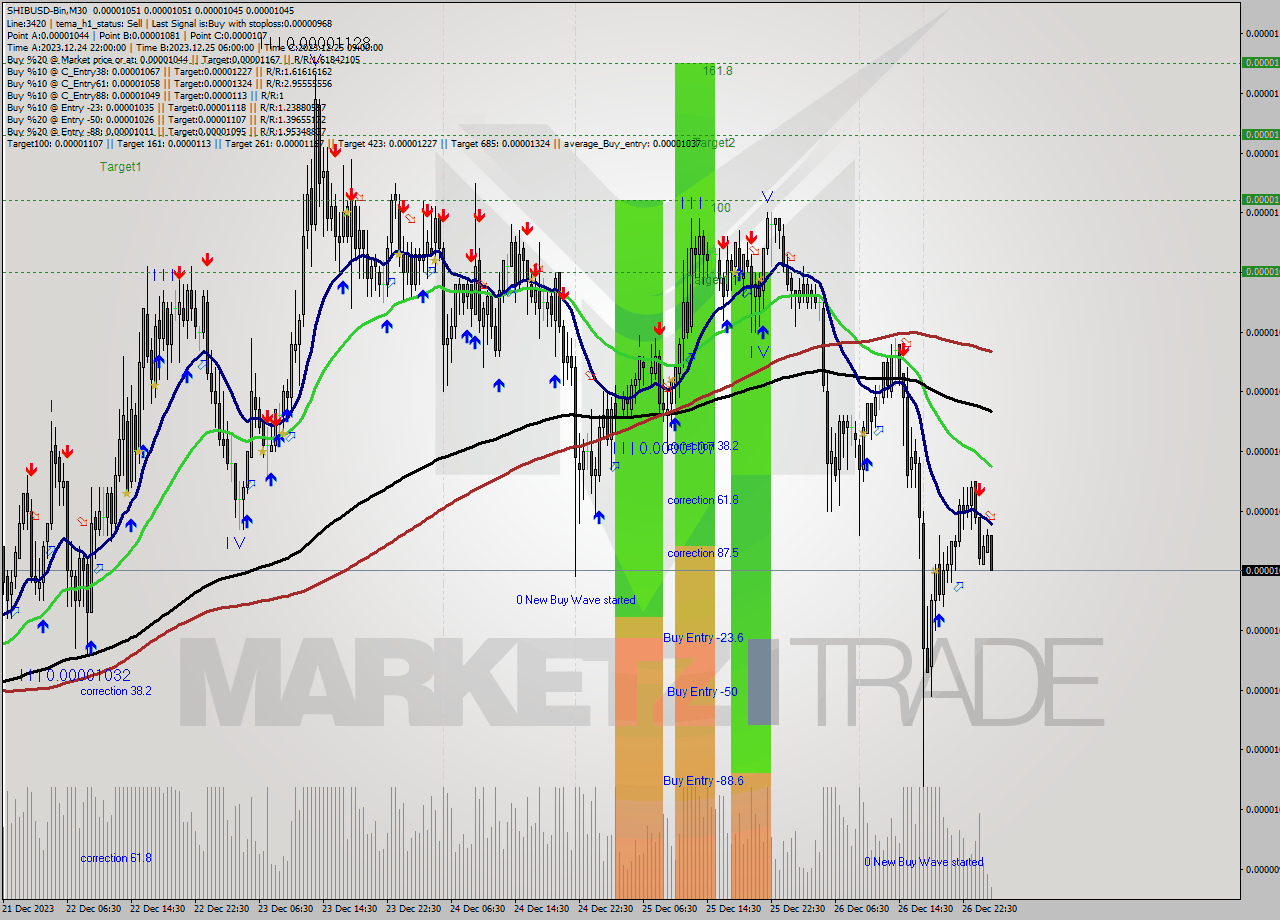Click the standalone blue V wave label
1280x920 pixels.
[x=767, y=196]
